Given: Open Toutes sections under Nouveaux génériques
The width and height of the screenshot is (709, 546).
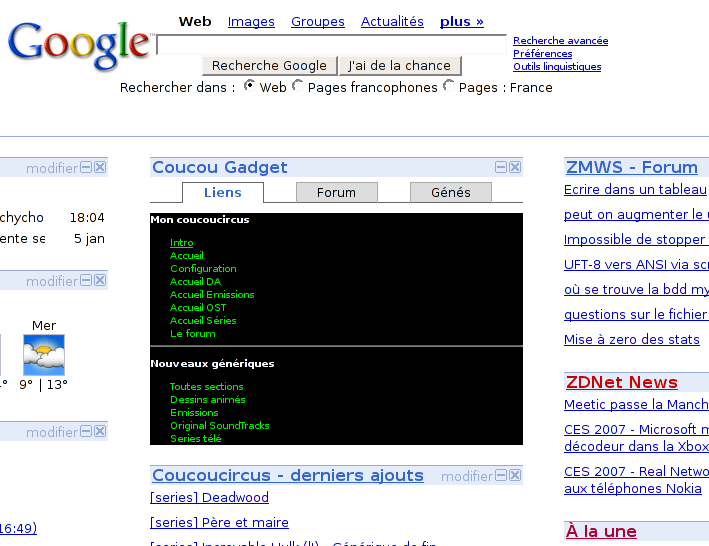Looking at the screenshot, I should [x=207, y=387].
